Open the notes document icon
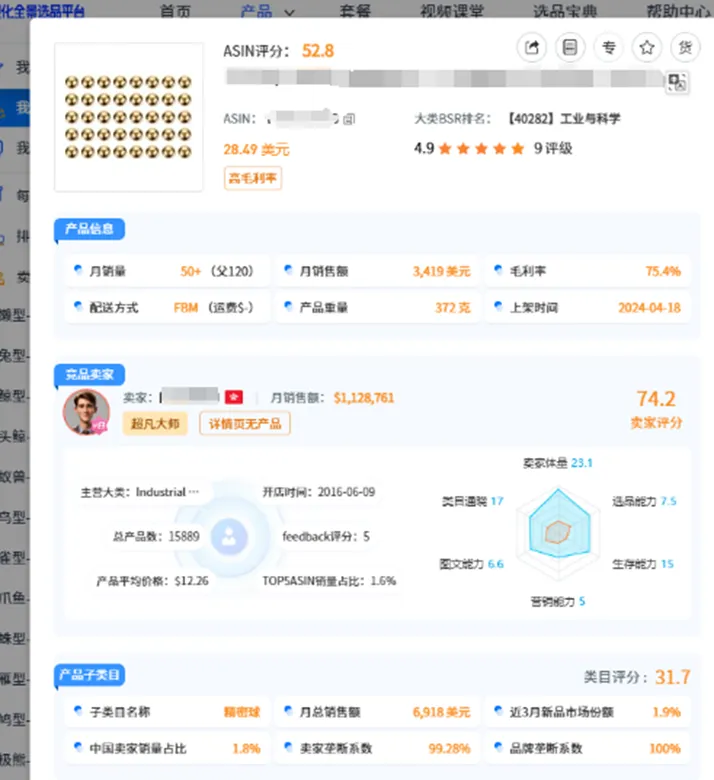 570,48
